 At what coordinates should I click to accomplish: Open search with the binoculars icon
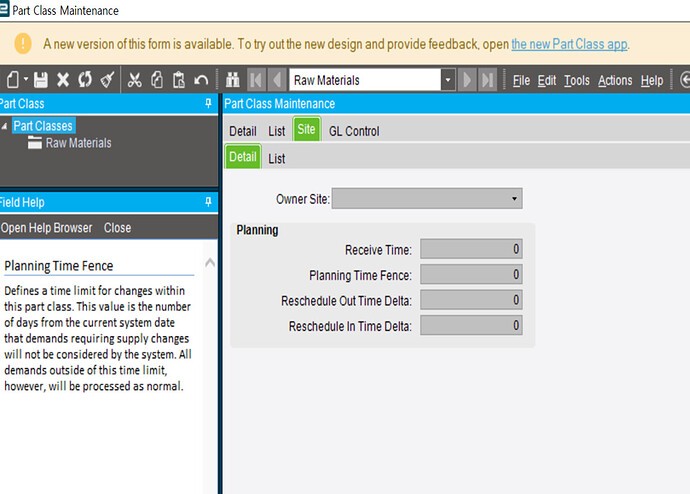coord(233,80)
